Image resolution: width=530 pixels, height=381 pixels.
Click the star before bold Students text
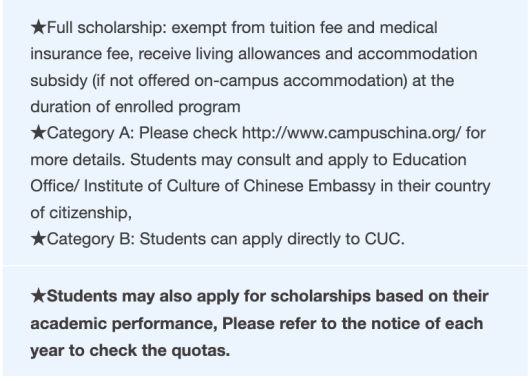tap(38, 296)
